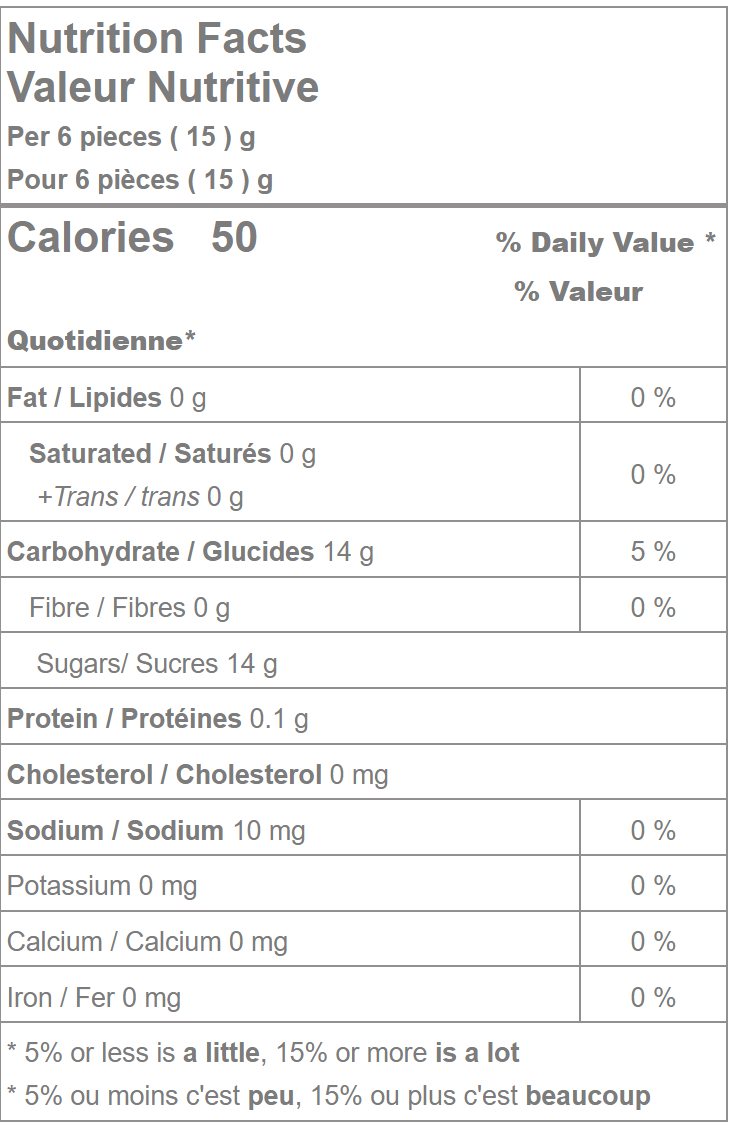Click the Protein / Protéines 0.1 g row
This screenshot has height=1126, width=731.
(x=158, y=719)
